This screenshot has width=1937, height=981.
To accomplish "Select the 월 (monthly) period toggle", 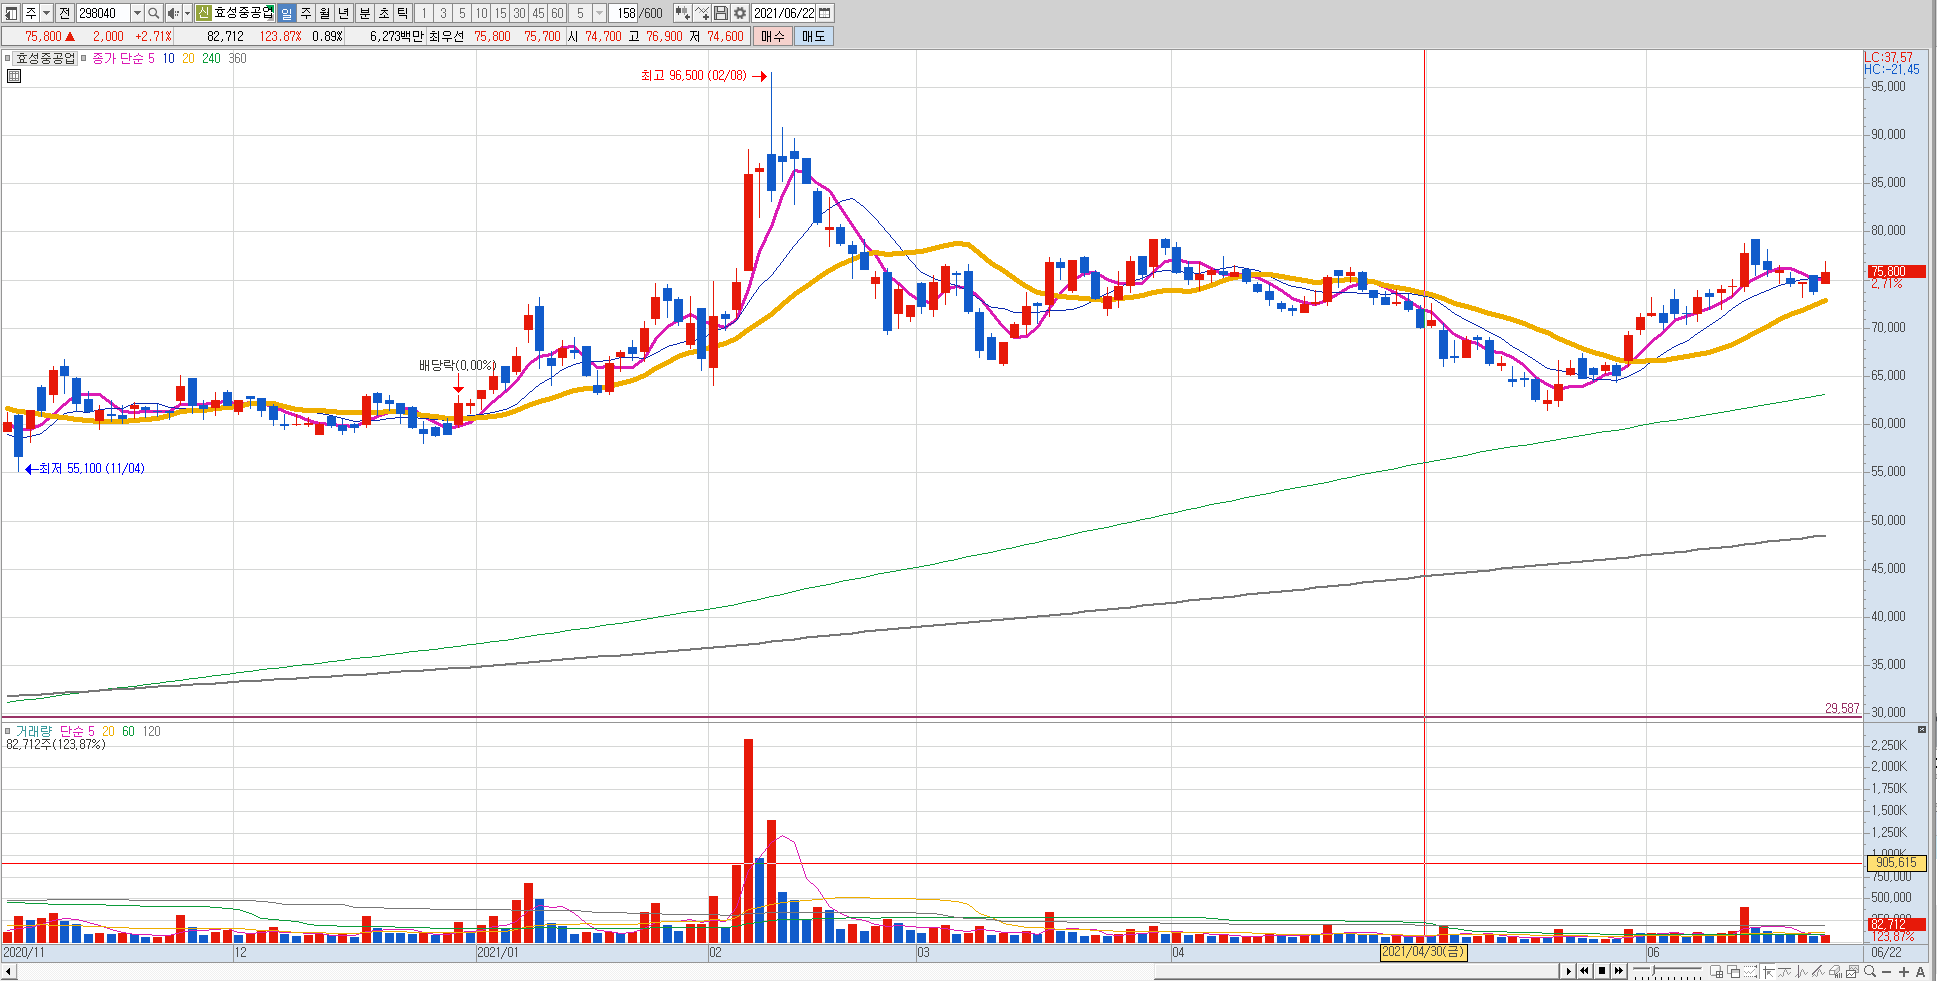I will click(325, 13).
